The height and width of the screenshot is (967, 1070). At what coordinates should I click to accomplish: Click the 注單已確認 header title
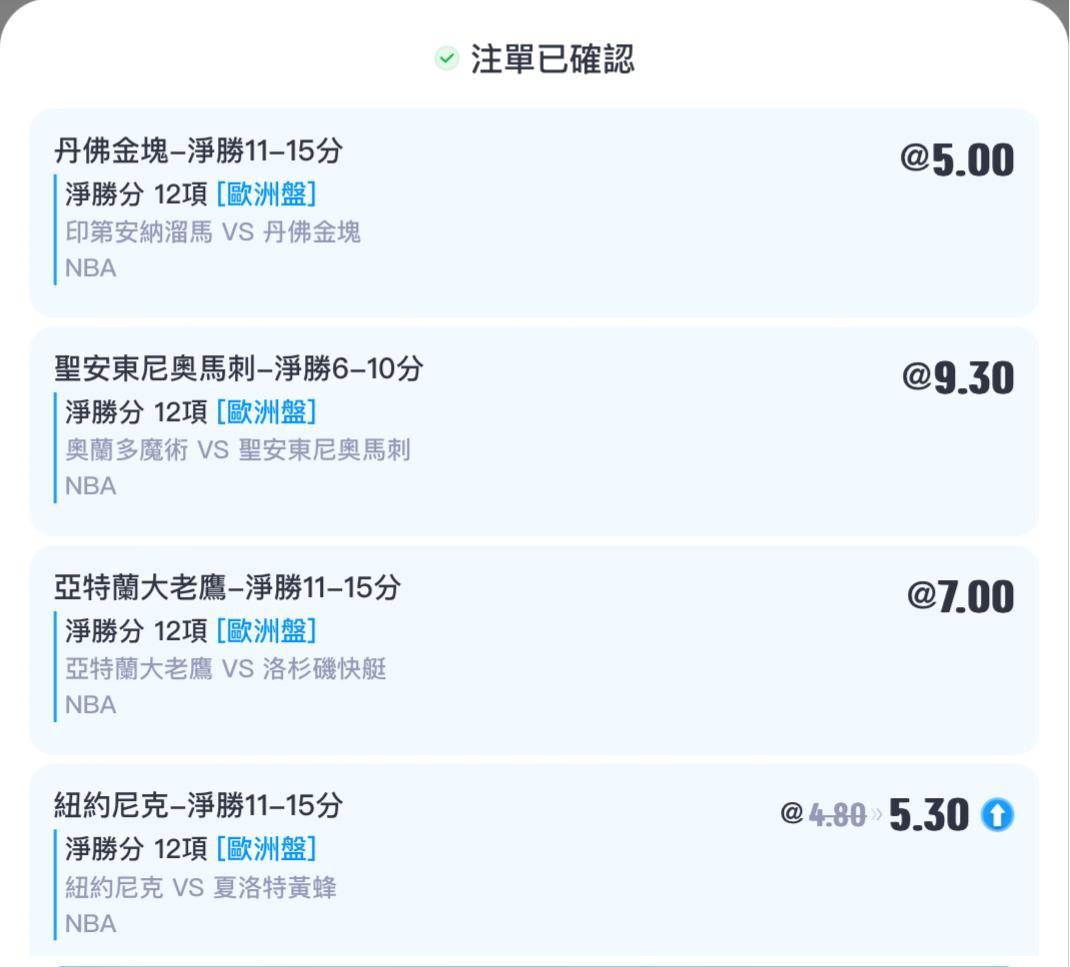pos(552,59)
